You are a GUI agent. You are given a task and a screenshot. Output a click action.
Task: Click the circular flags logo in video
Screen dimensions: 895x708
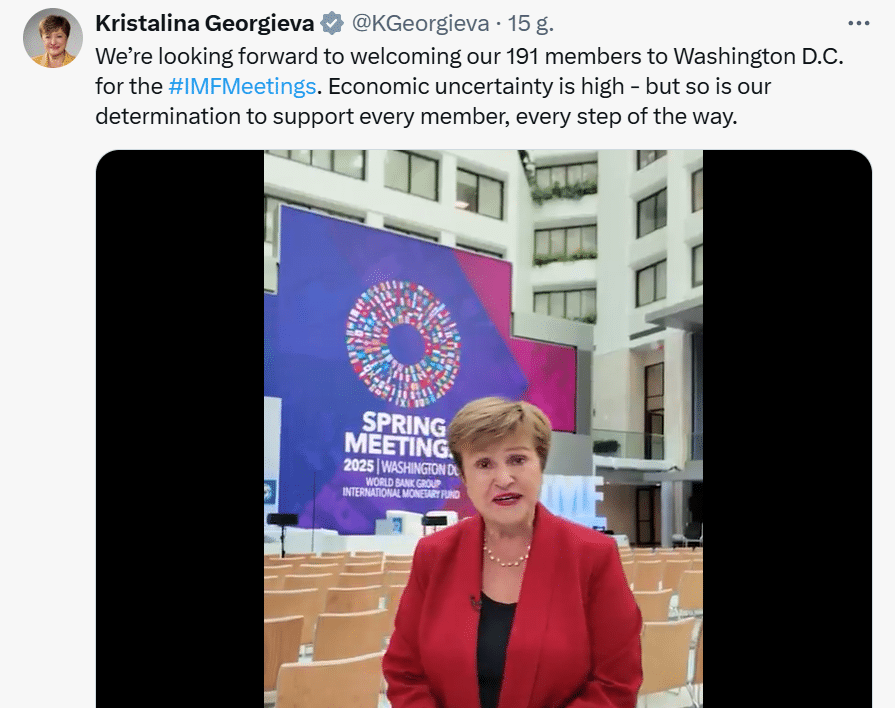[403, 344]
